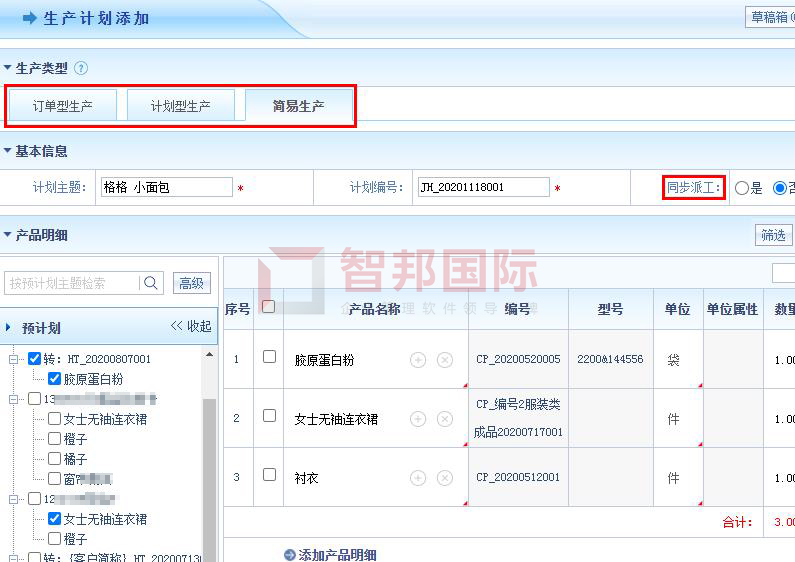Click the arrow icon beside 添加产品明细
Image resolution: width=795 pixels, height=562 pixels.
(290, 555)
